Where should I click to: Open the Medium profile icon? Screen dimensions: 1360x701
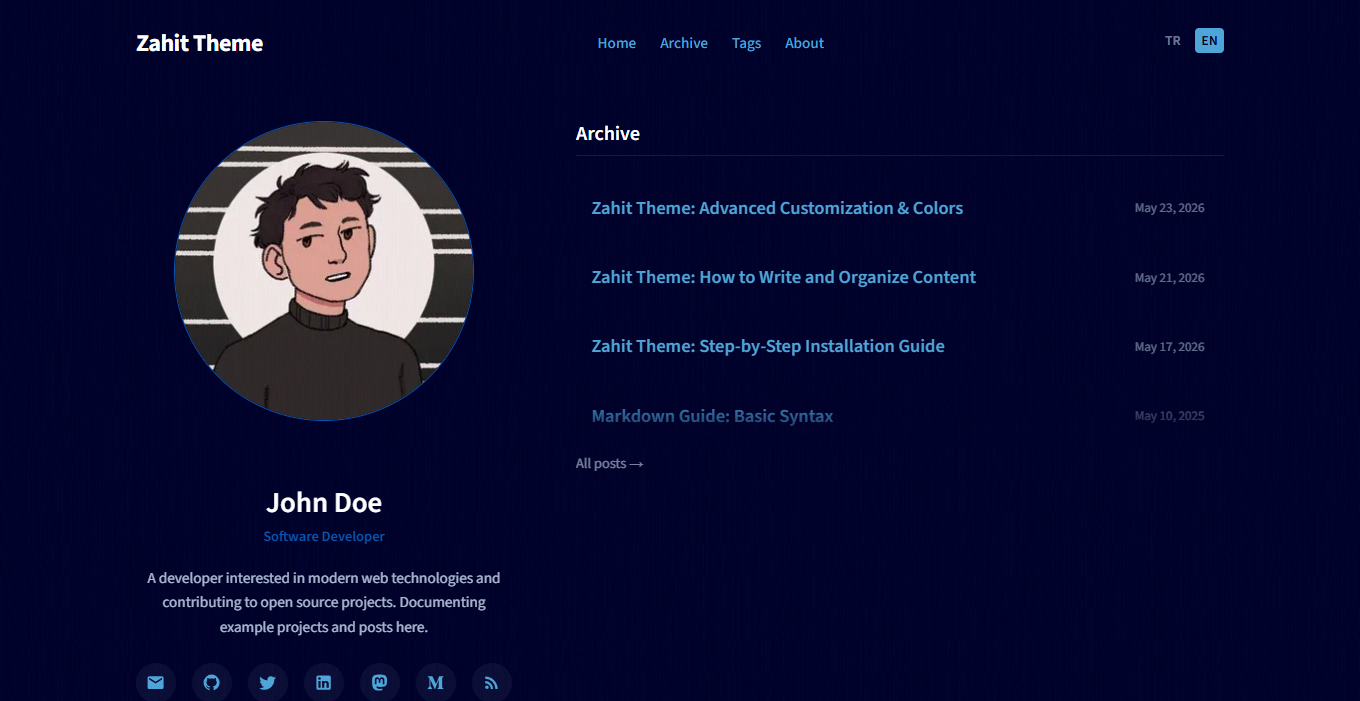point(436,683)
